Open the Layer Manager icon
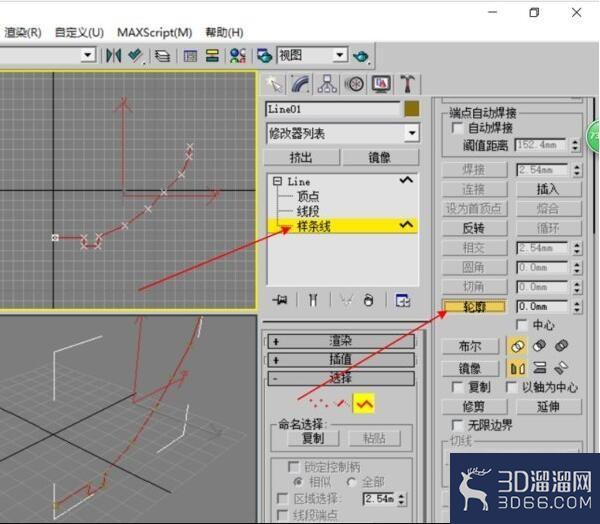 click(x=163, y=56)
